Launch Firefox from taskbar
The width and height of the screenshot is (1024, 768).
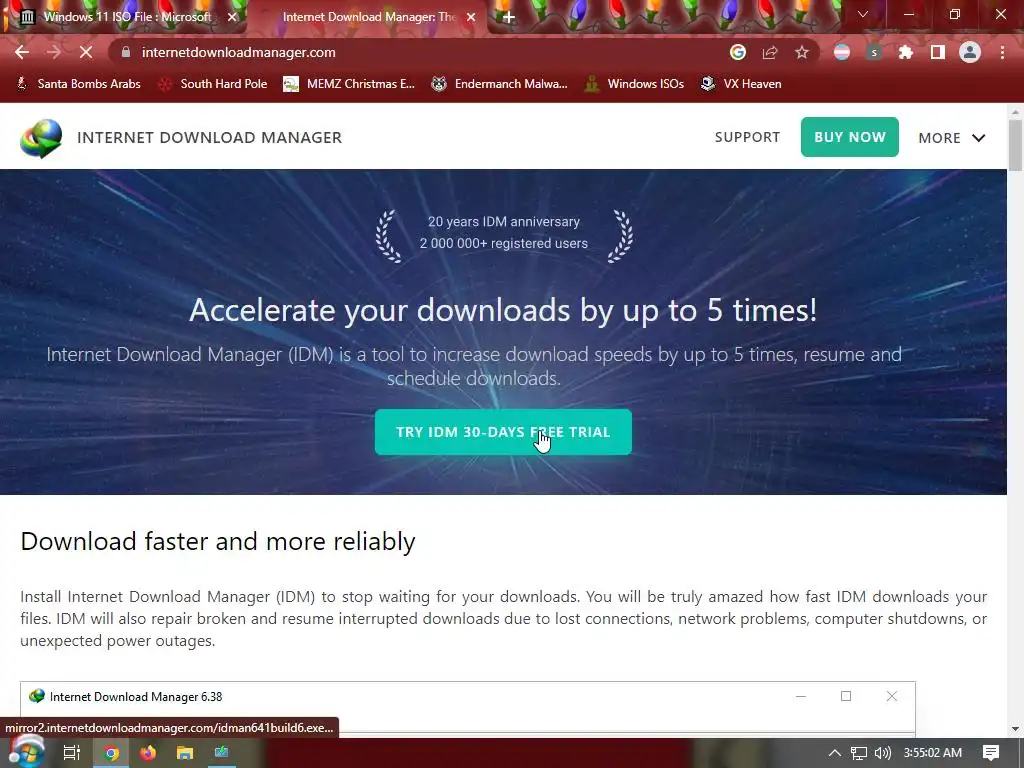point(148,753)
